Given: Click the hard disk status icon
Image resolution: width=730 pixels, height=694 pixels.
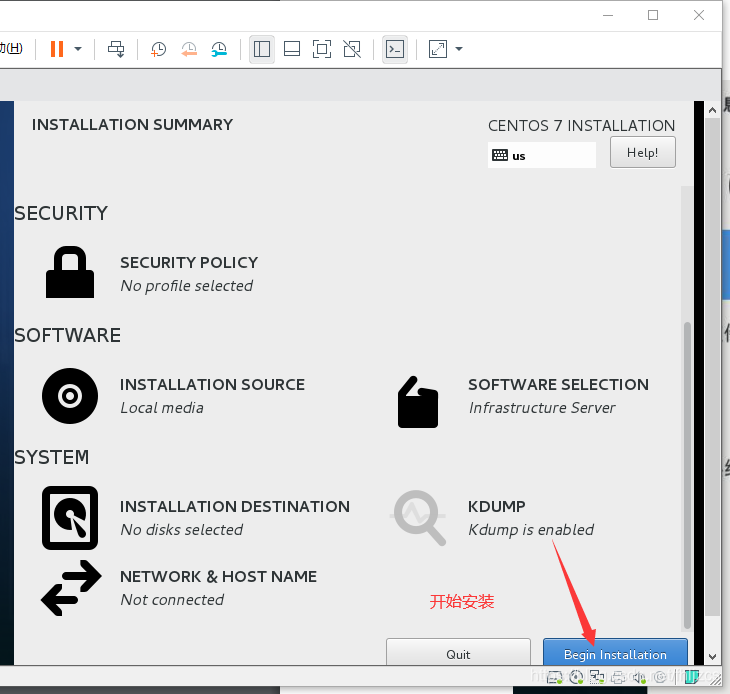Looking at the screenshot, I should (554, 677).
